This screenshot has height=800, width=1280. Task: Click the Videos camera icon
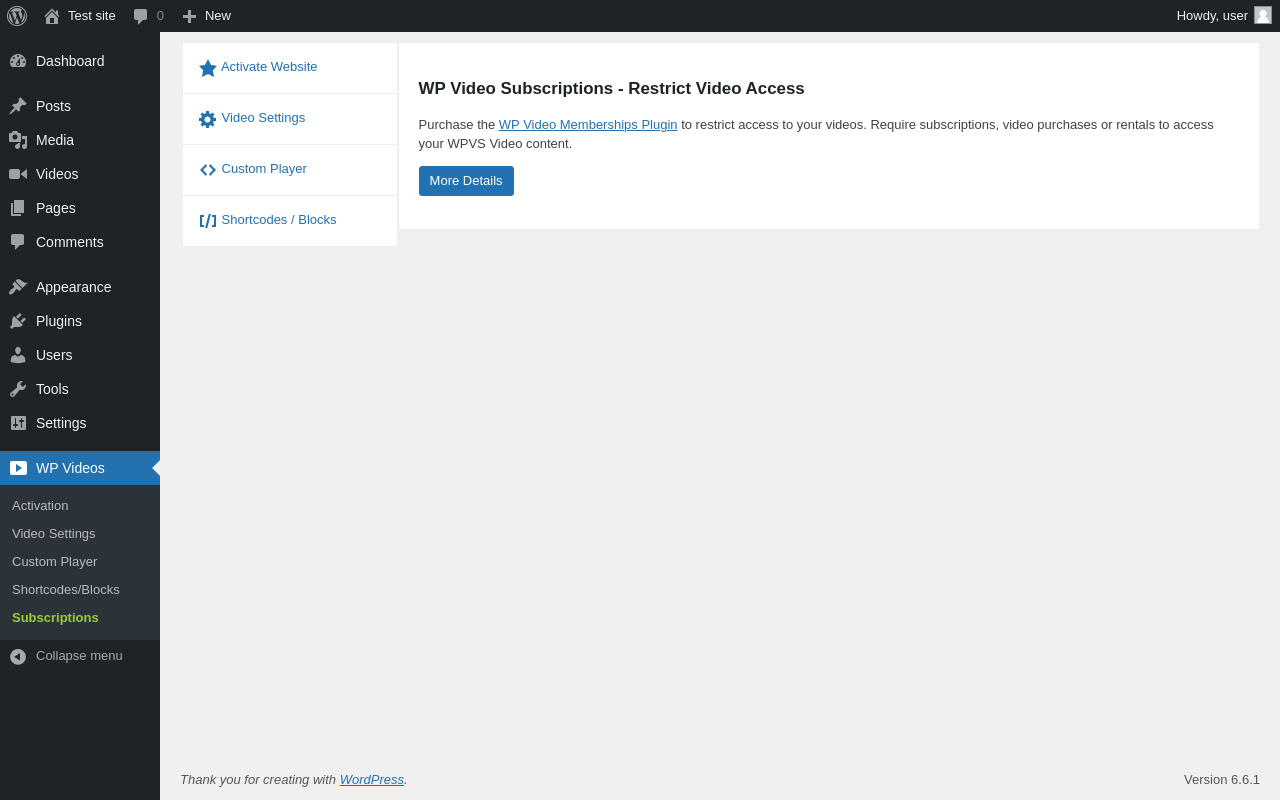tap(18, 174)
